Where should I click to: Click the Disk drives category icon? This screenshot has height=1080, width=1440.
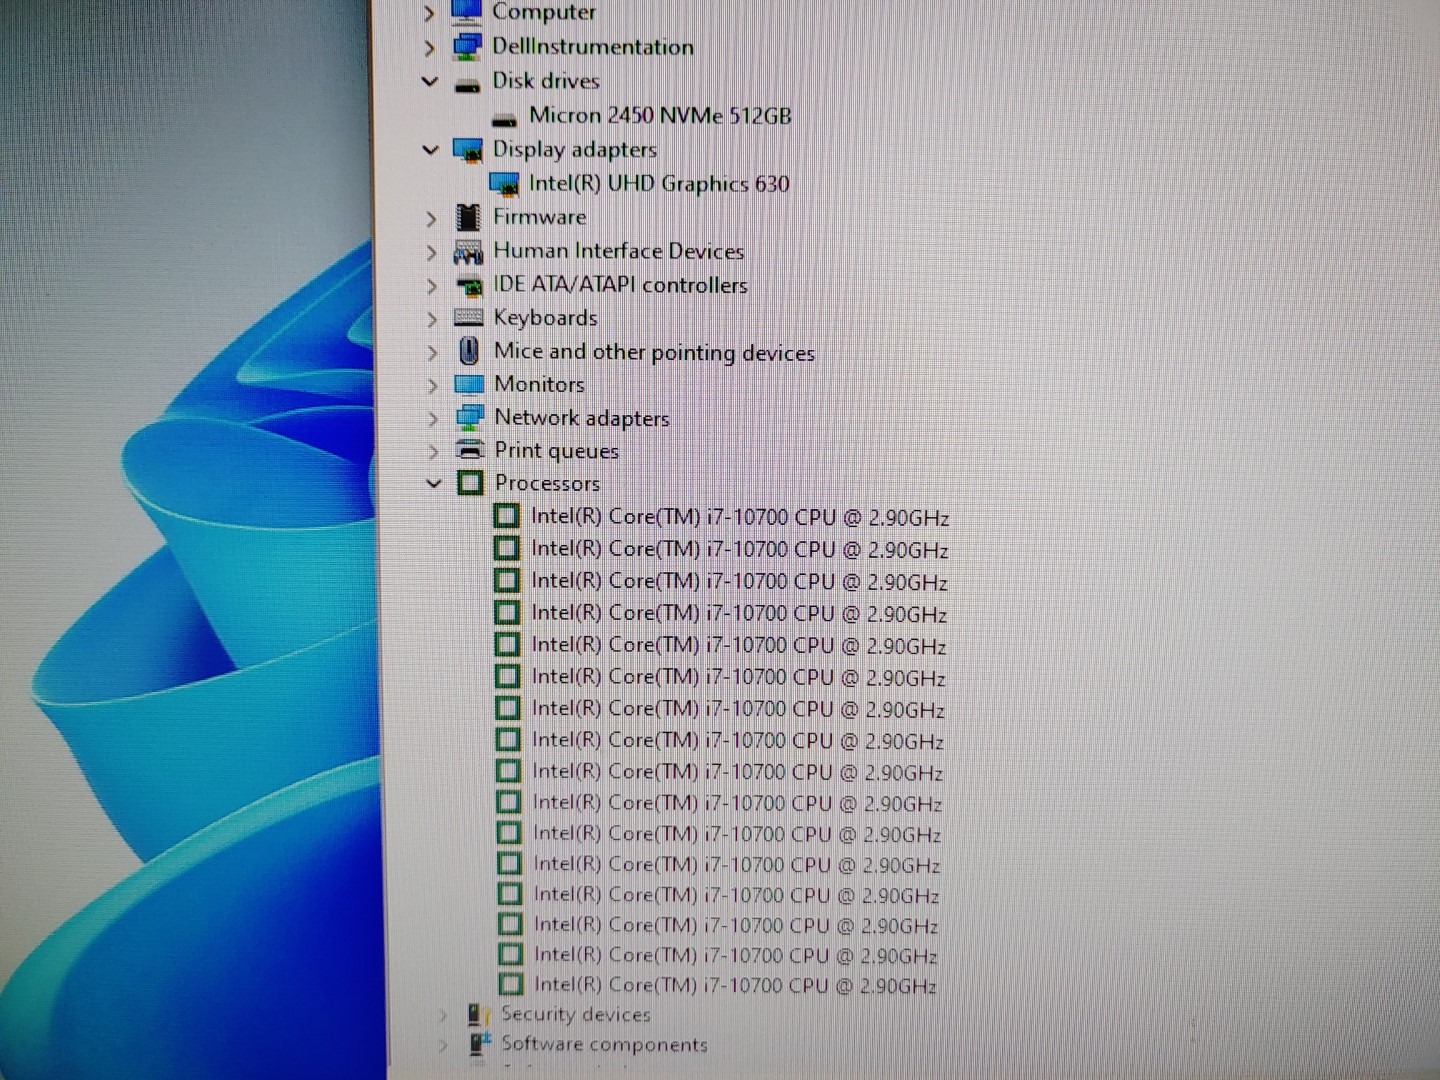tap(467, 84)
